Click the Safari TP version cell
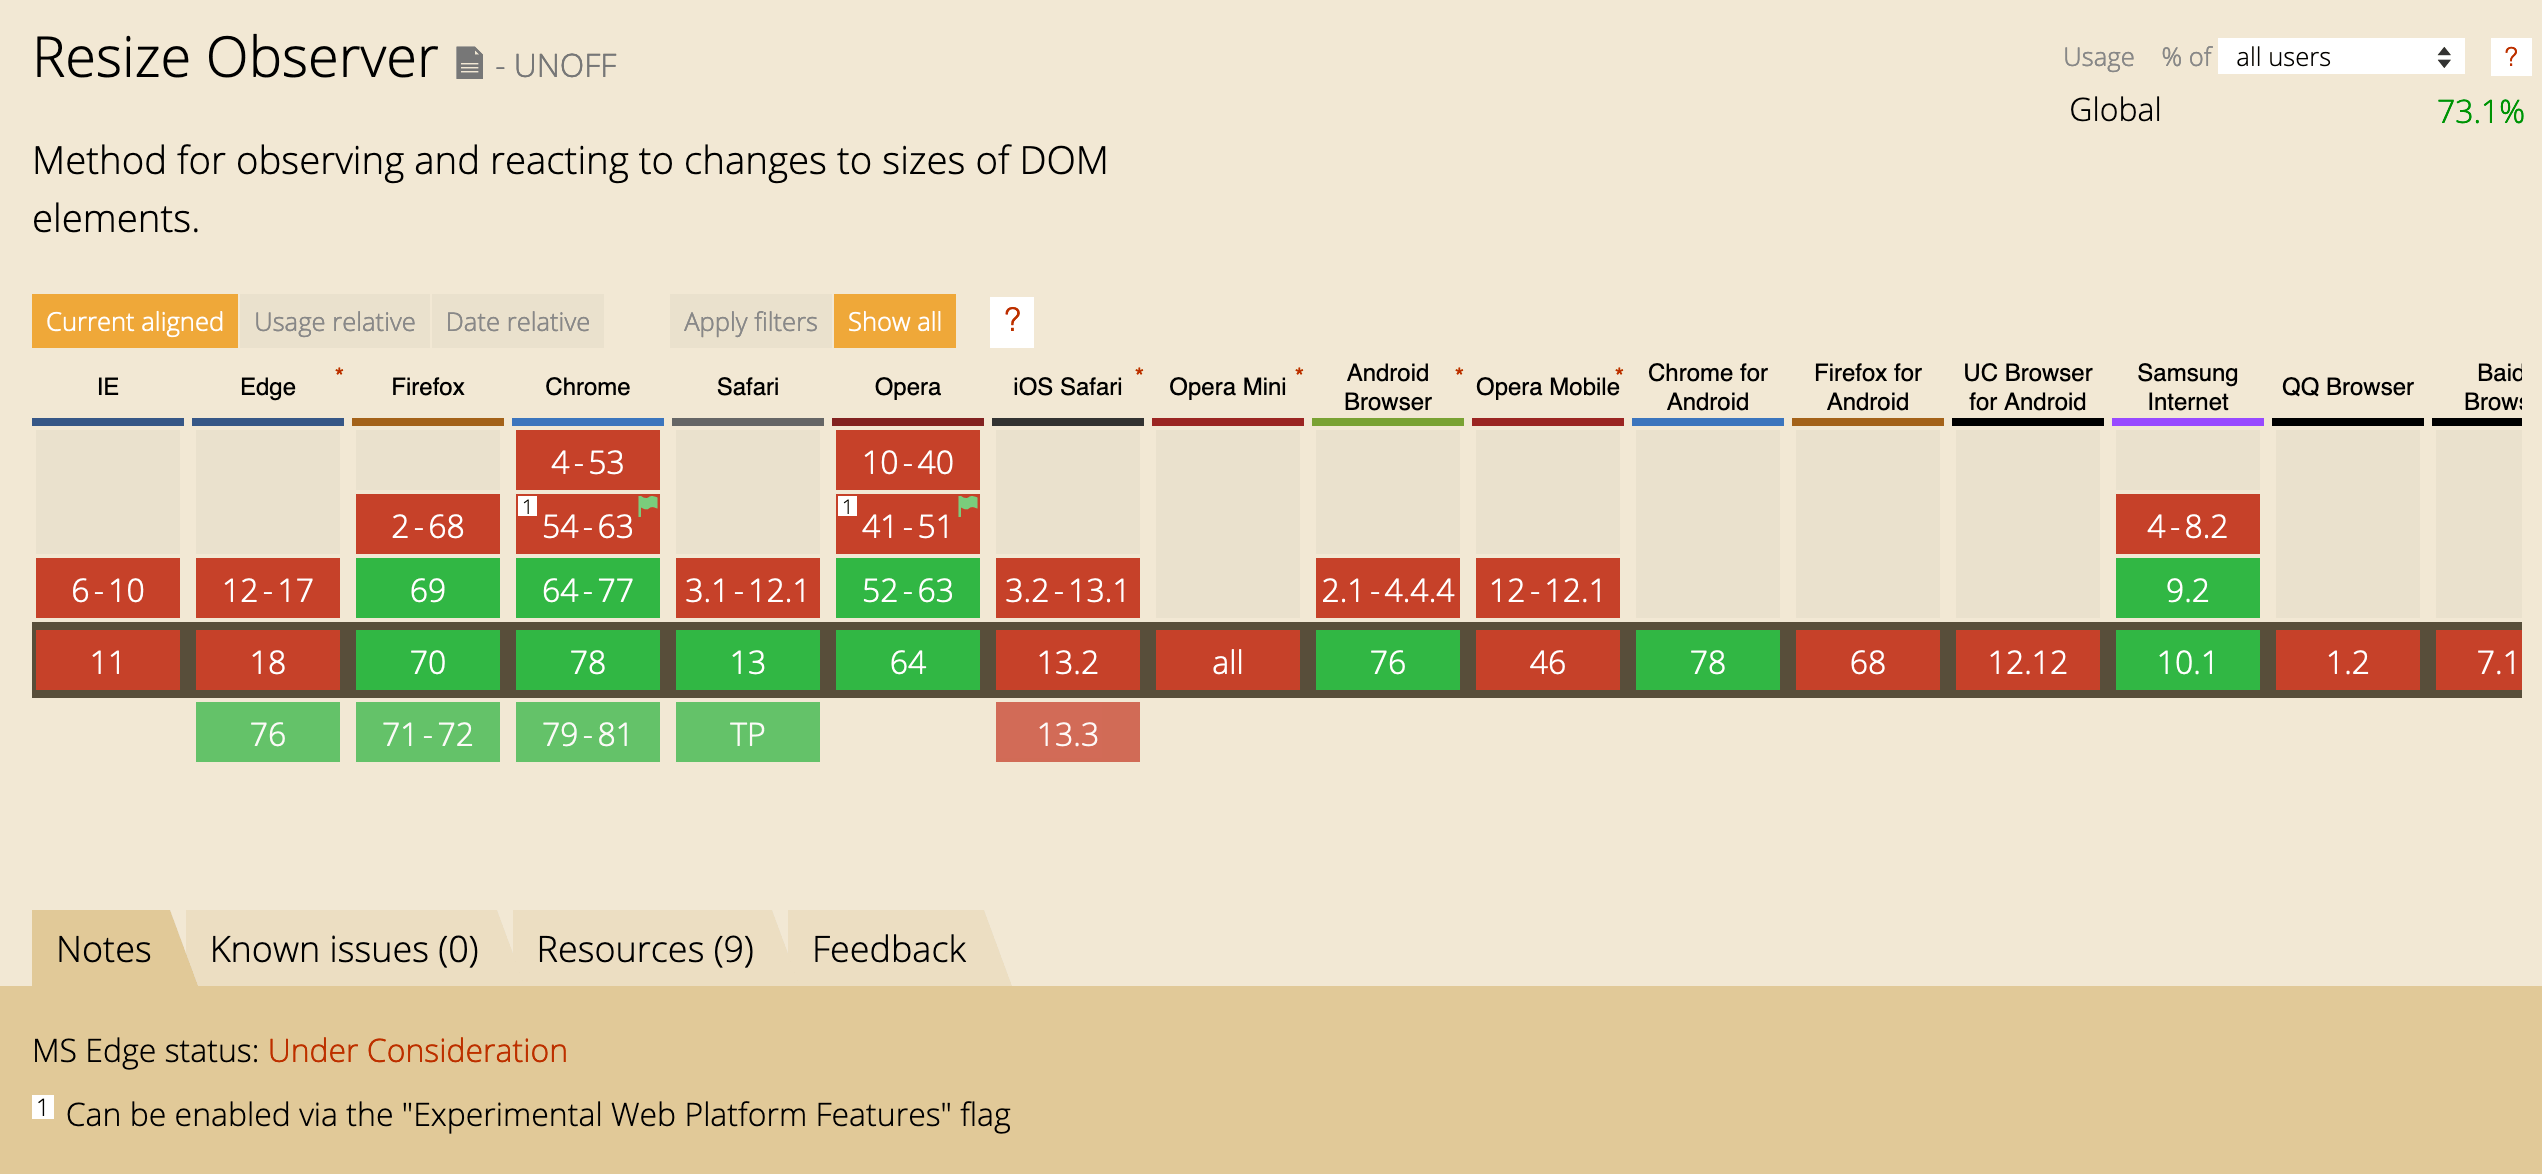 tap(747, 733)
